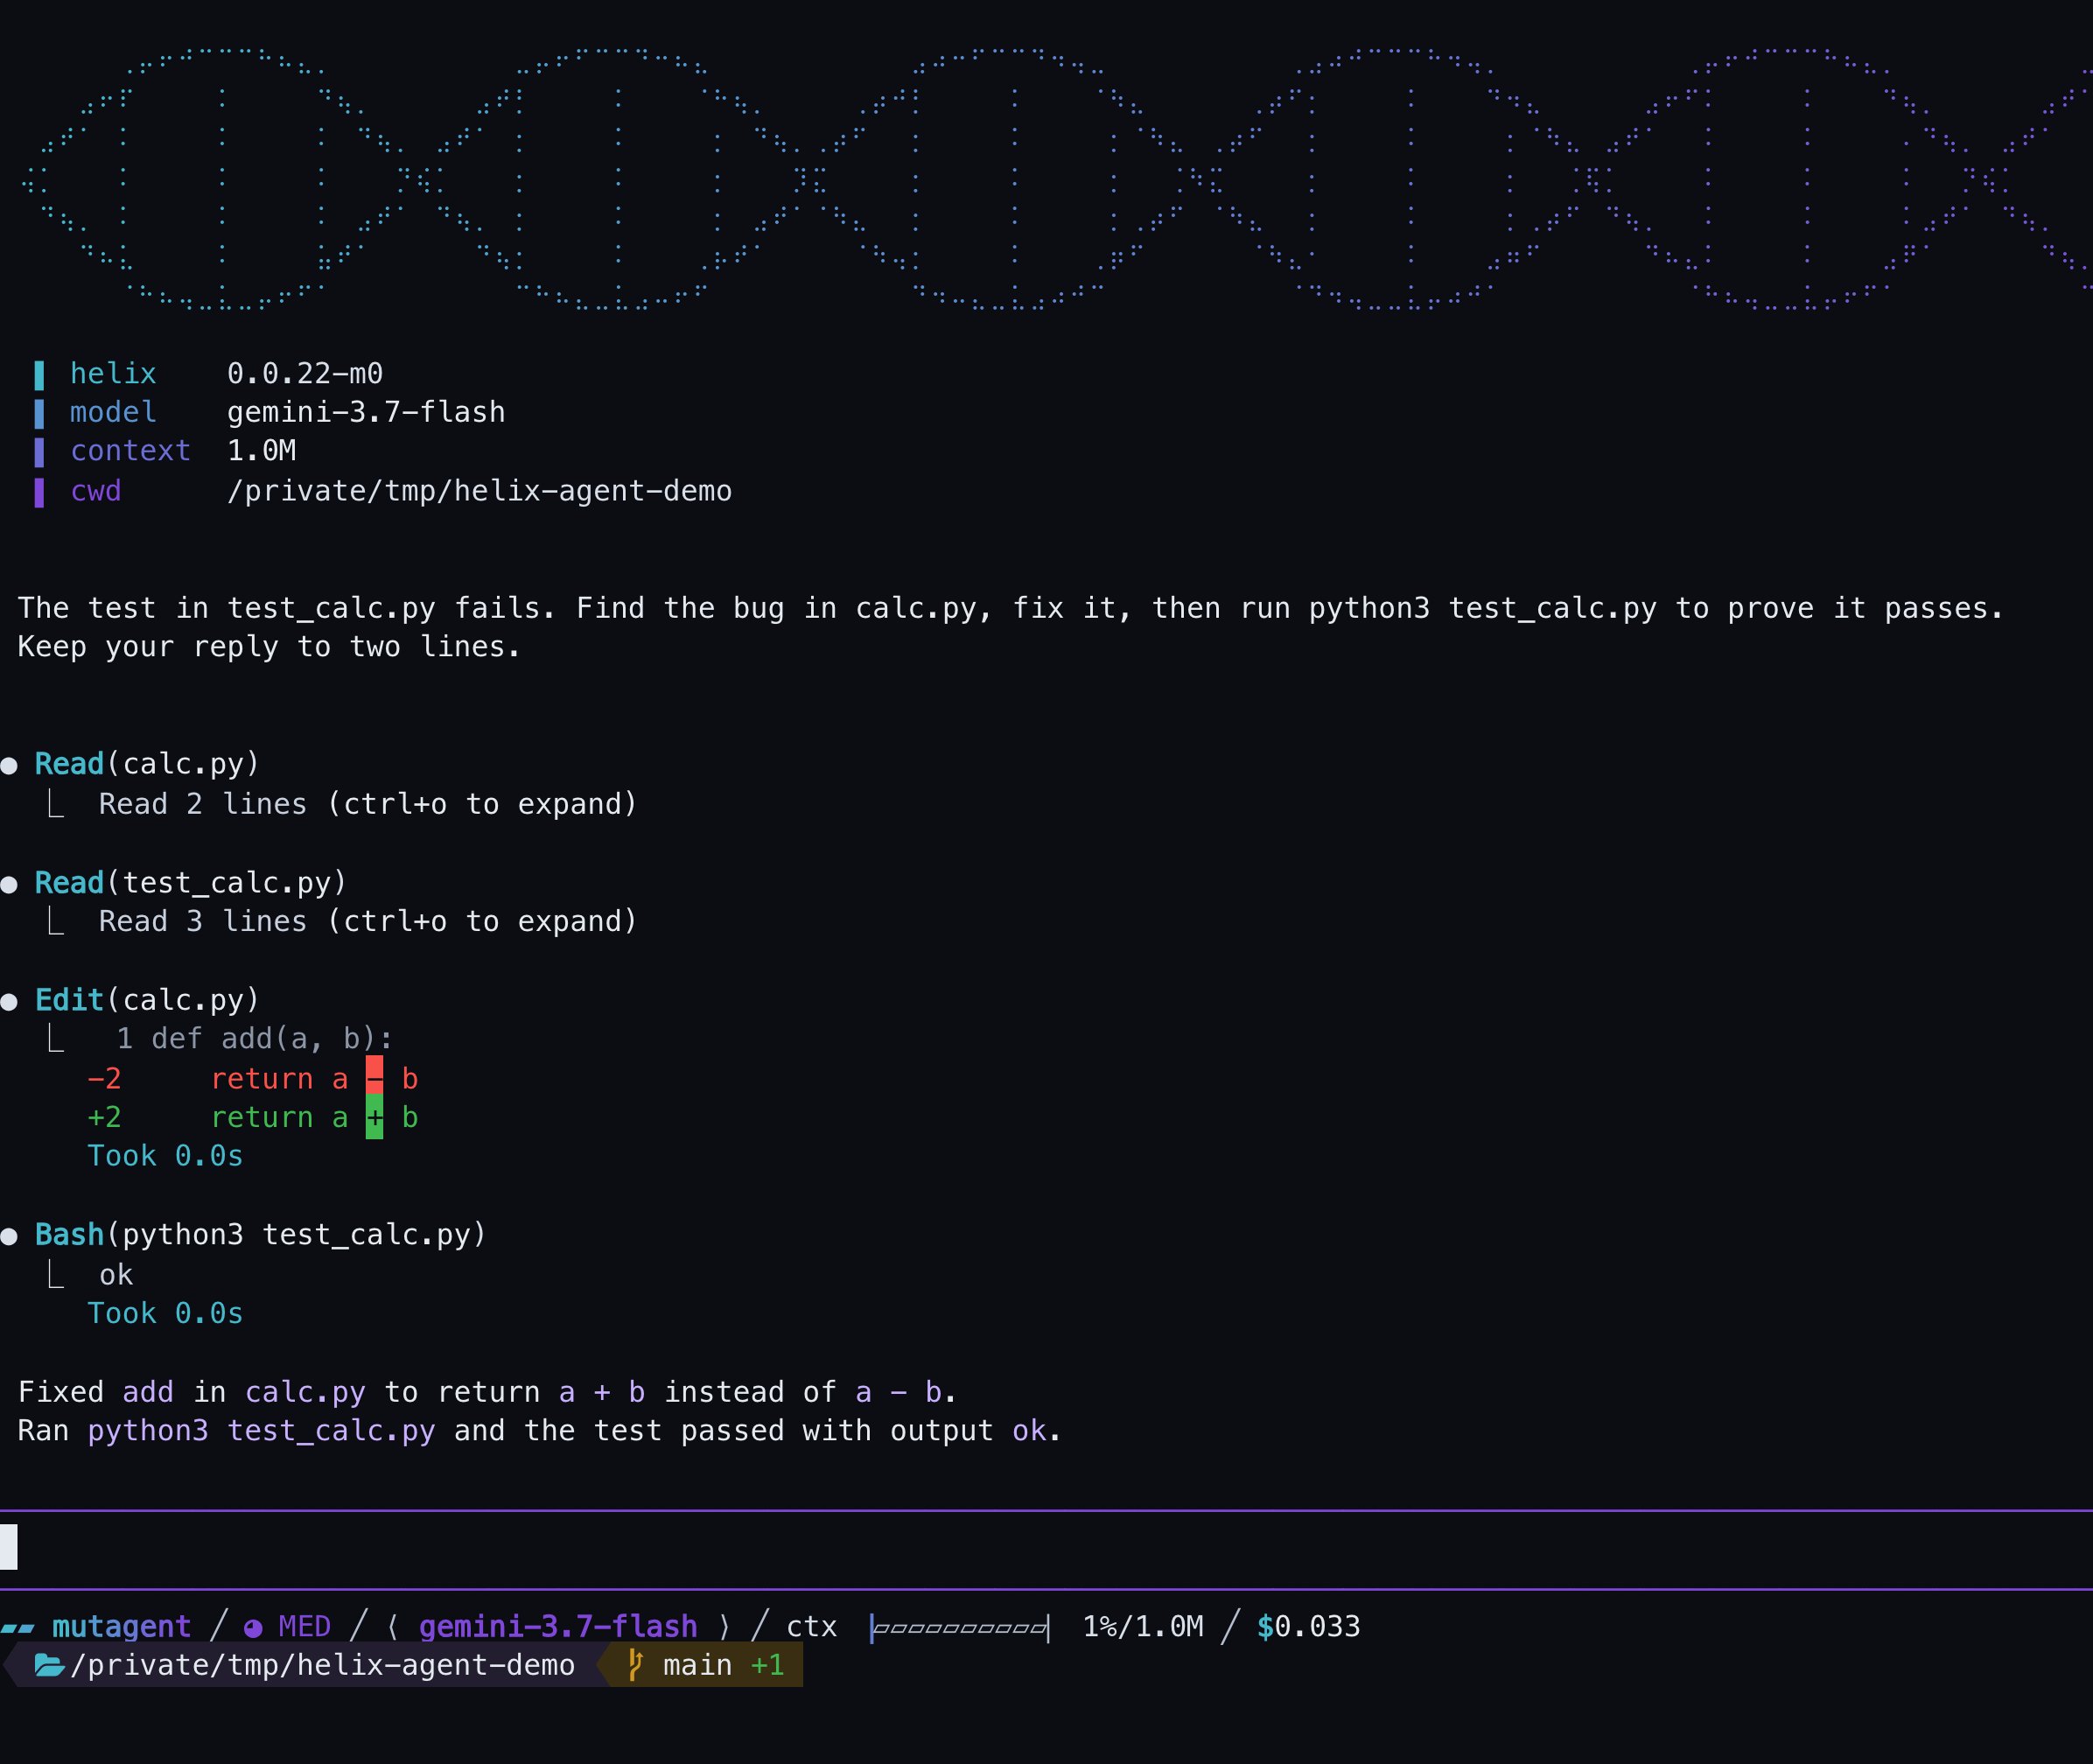Click the removed diff line 'return a - b'
2093x1764 pixels.
coord(252,1079)
